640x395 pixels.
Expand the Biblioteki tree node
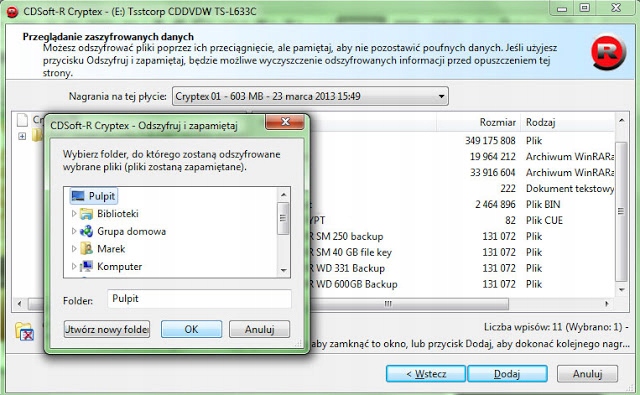click(74, 213)
